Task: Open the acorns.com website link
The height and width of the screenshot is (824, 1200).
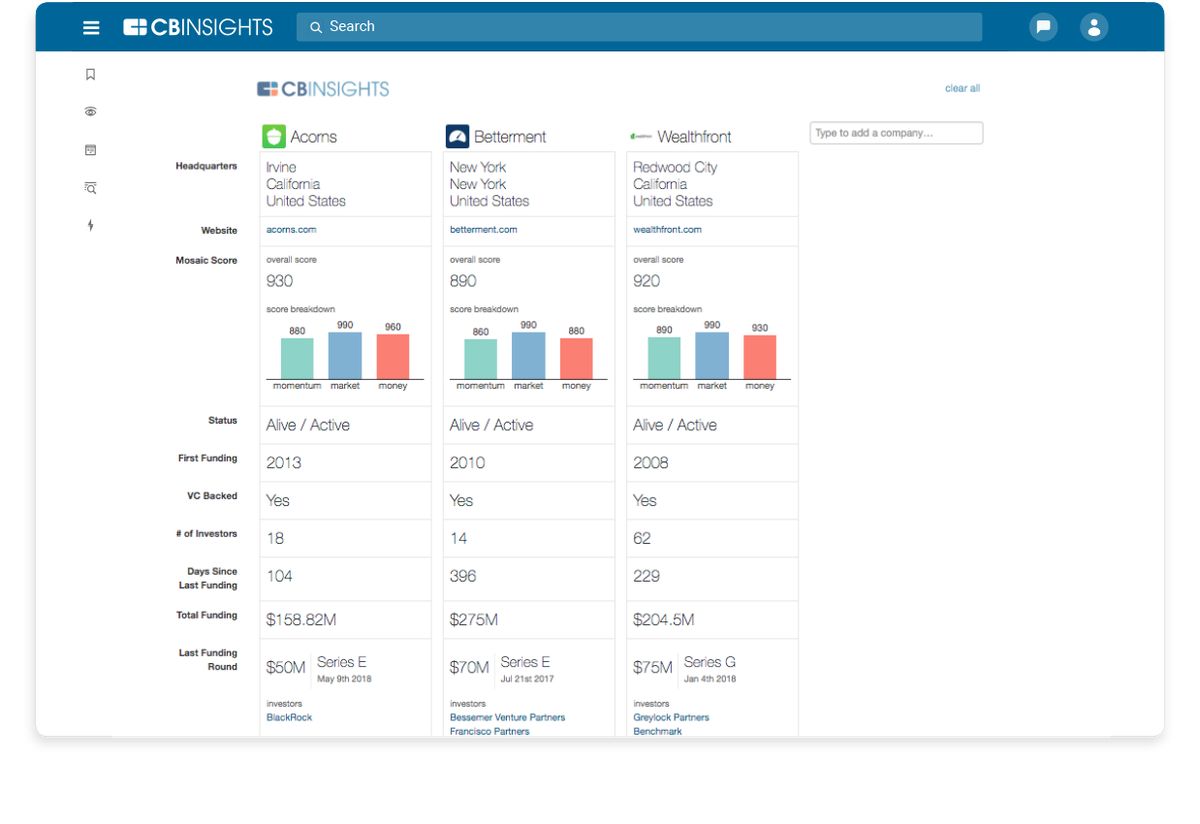Action: tap(291, 230)
